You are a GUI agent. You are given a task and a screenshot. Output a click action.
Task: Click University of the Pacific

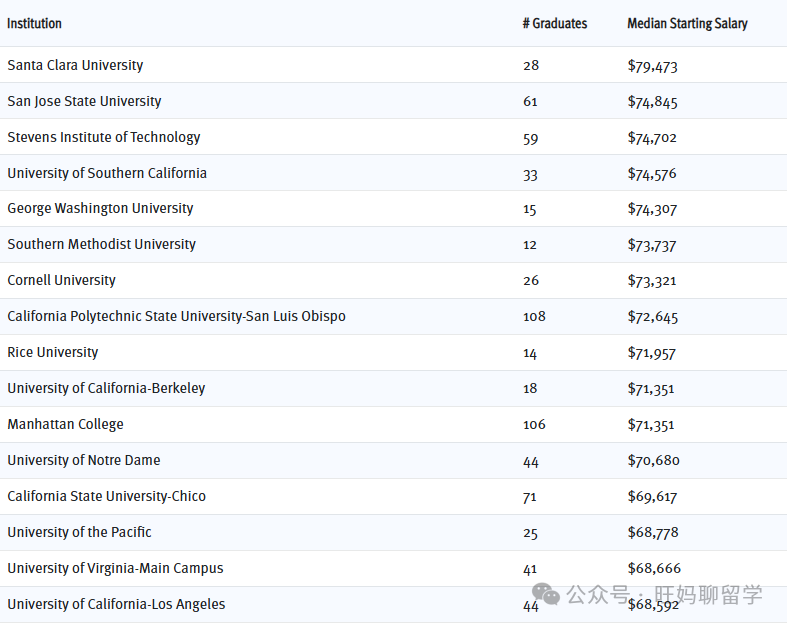[79, 532]
